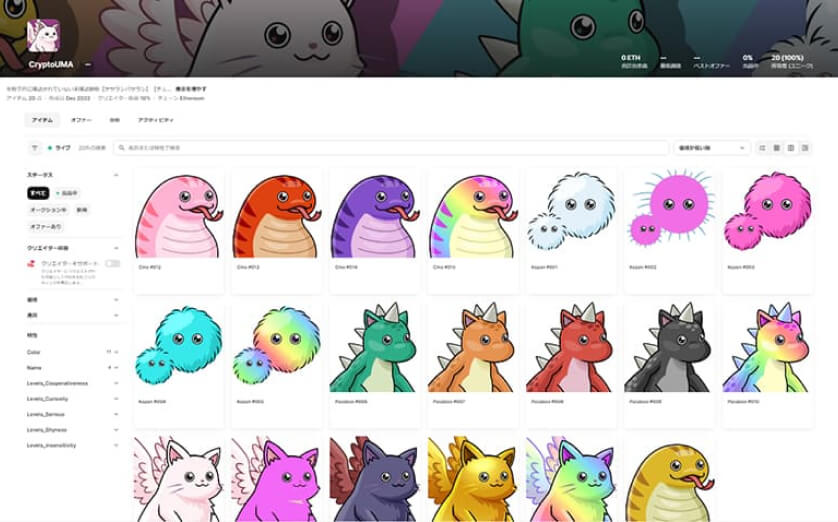Switch to the mosaic view layout icon
Viewport: 838px width, 522px height.
click(x=805, y=148)
